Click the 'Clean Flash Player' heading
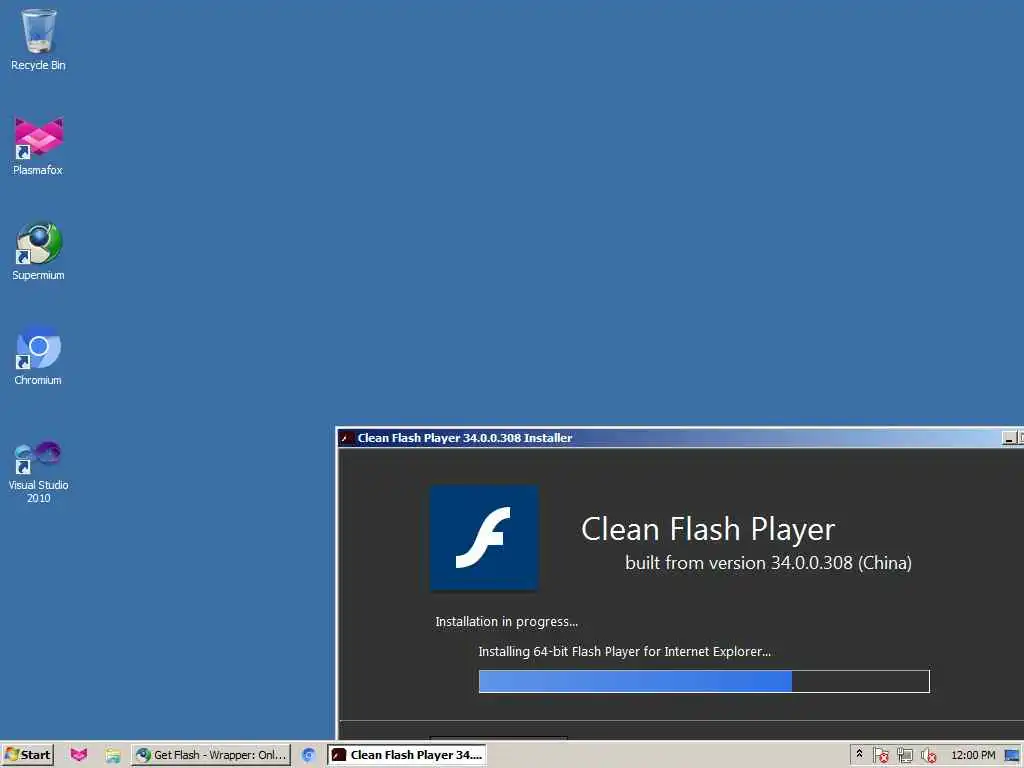 pos(708,529)
